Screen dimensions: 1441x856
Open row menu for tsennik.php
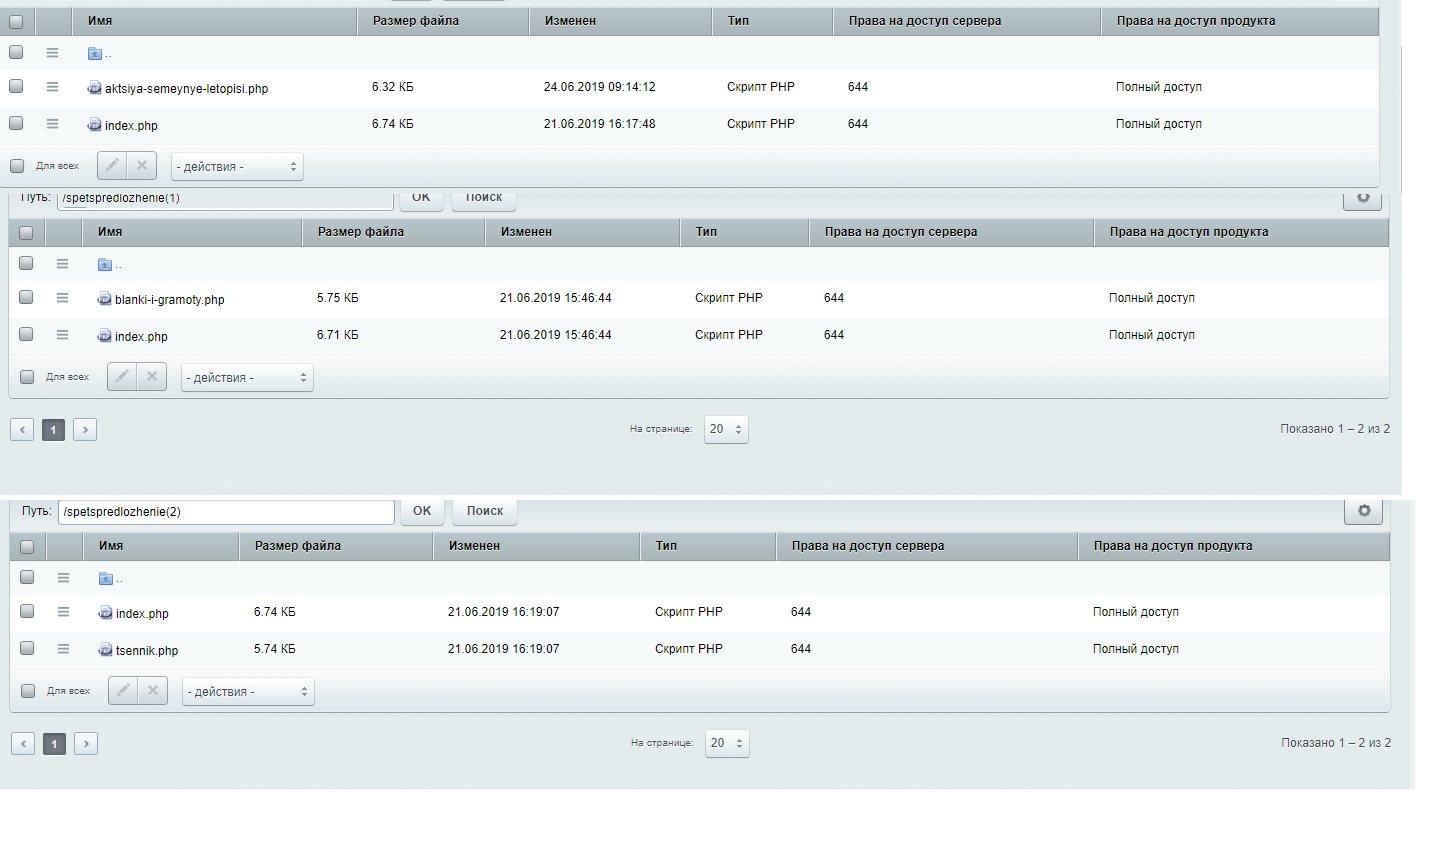(63, 649)
